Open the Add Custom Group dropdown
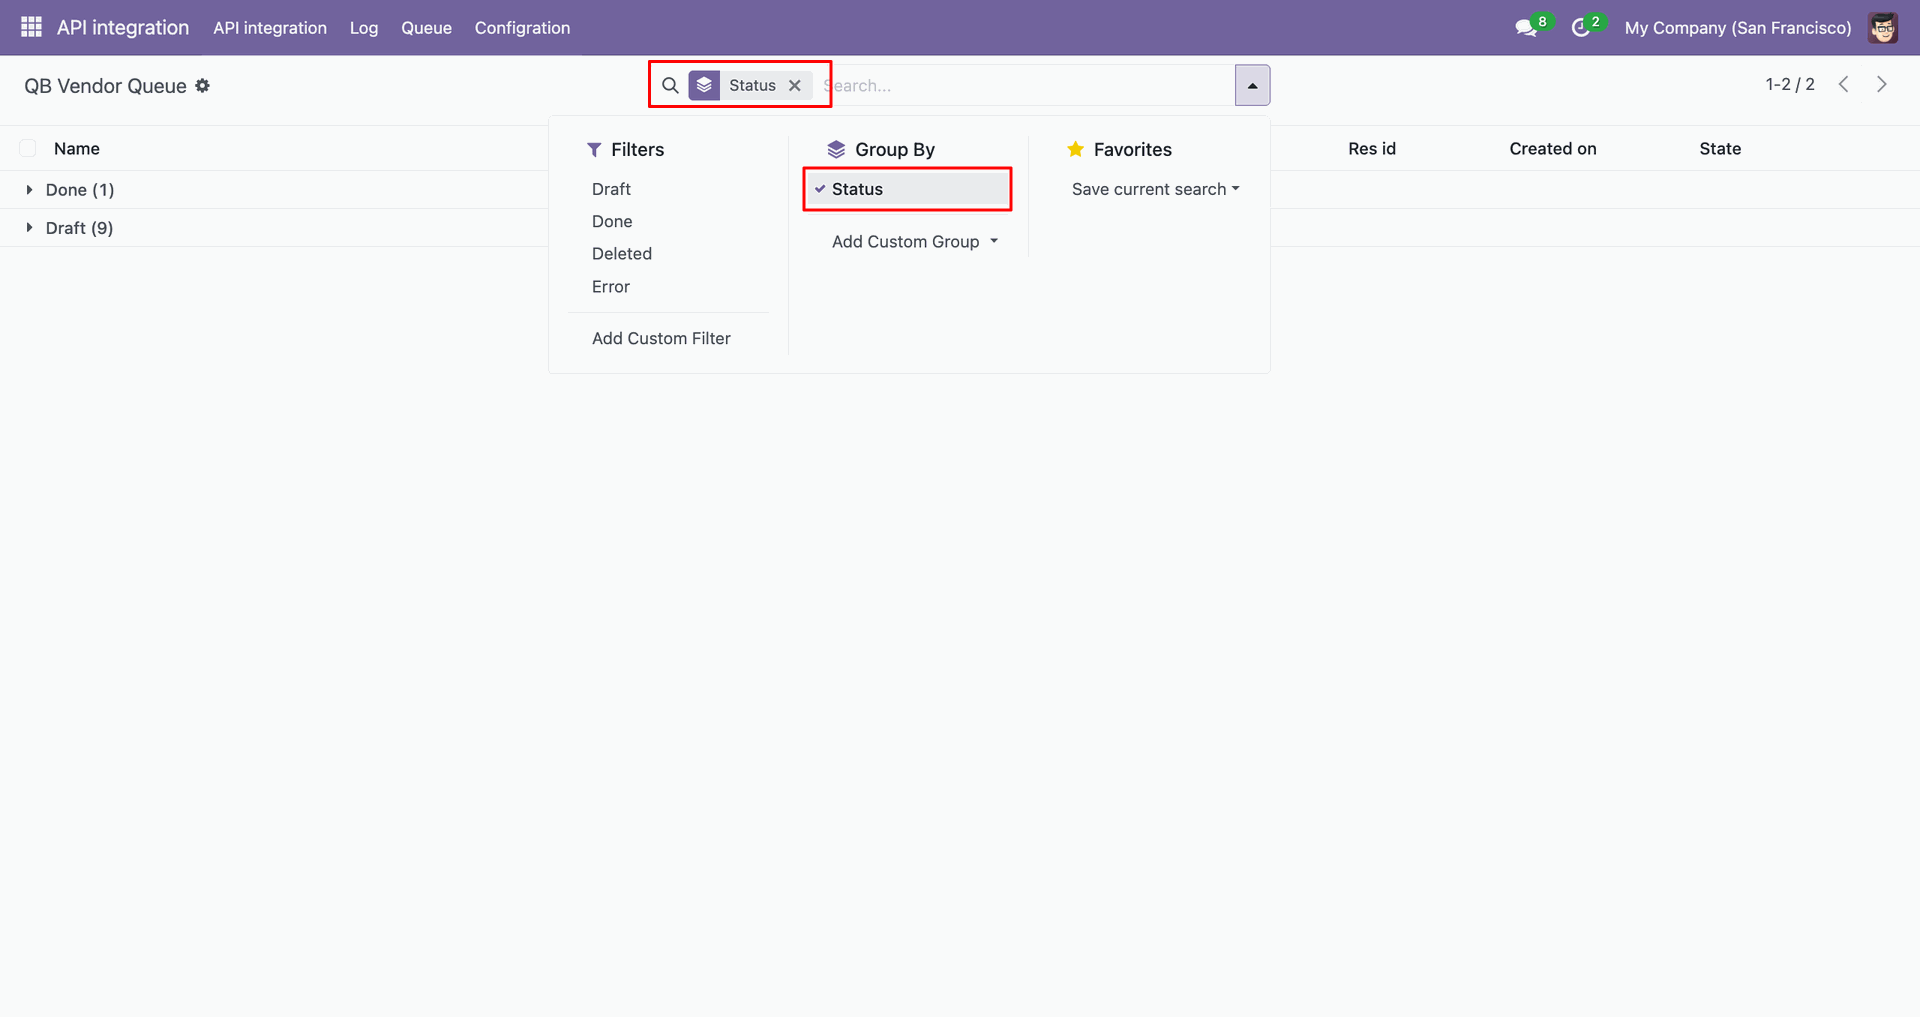 point(914,242)
